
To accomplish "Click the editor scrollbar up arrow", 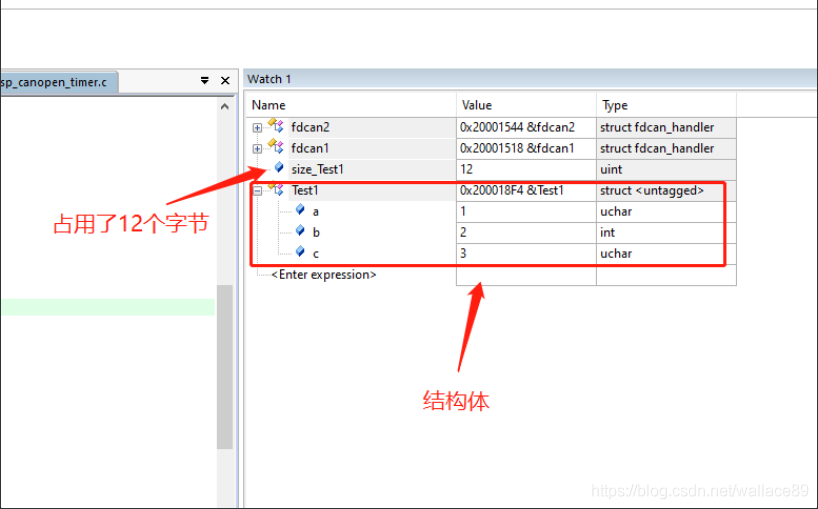I will [x=225, y=107].
